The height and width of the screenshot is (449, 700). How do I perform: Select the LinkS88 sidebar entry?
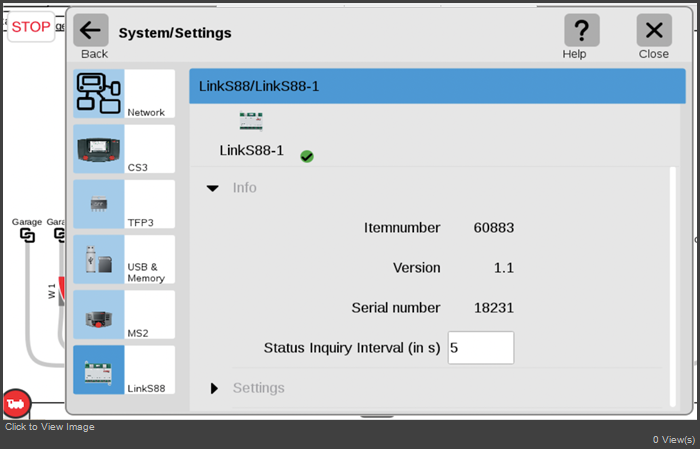pos(124,370)
